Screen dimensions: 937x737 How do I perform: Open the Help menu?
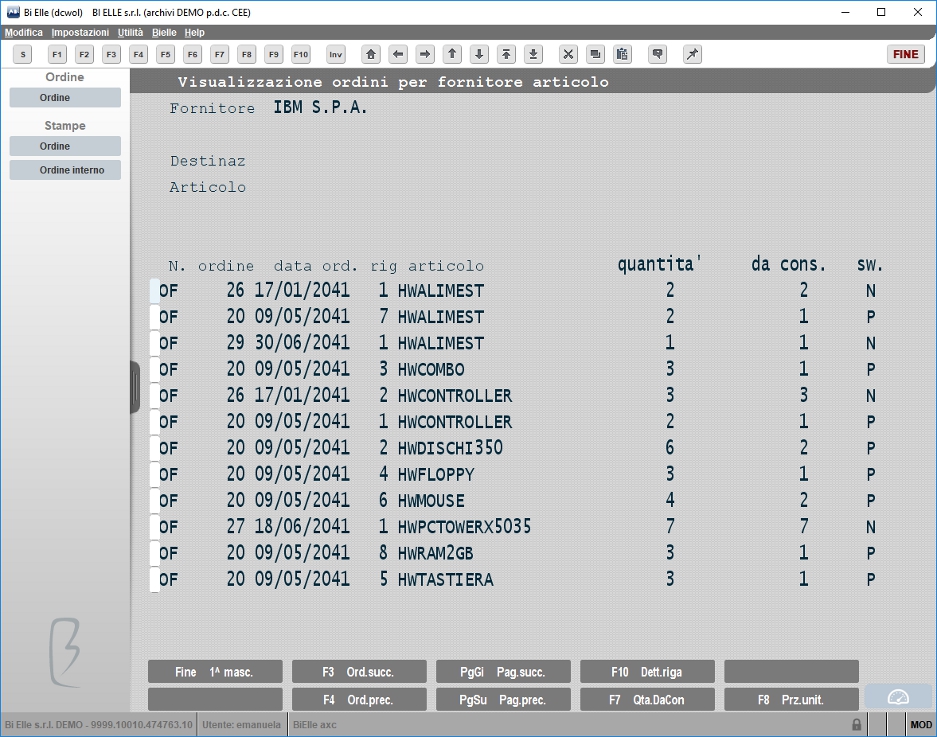[x=194, y=32]
